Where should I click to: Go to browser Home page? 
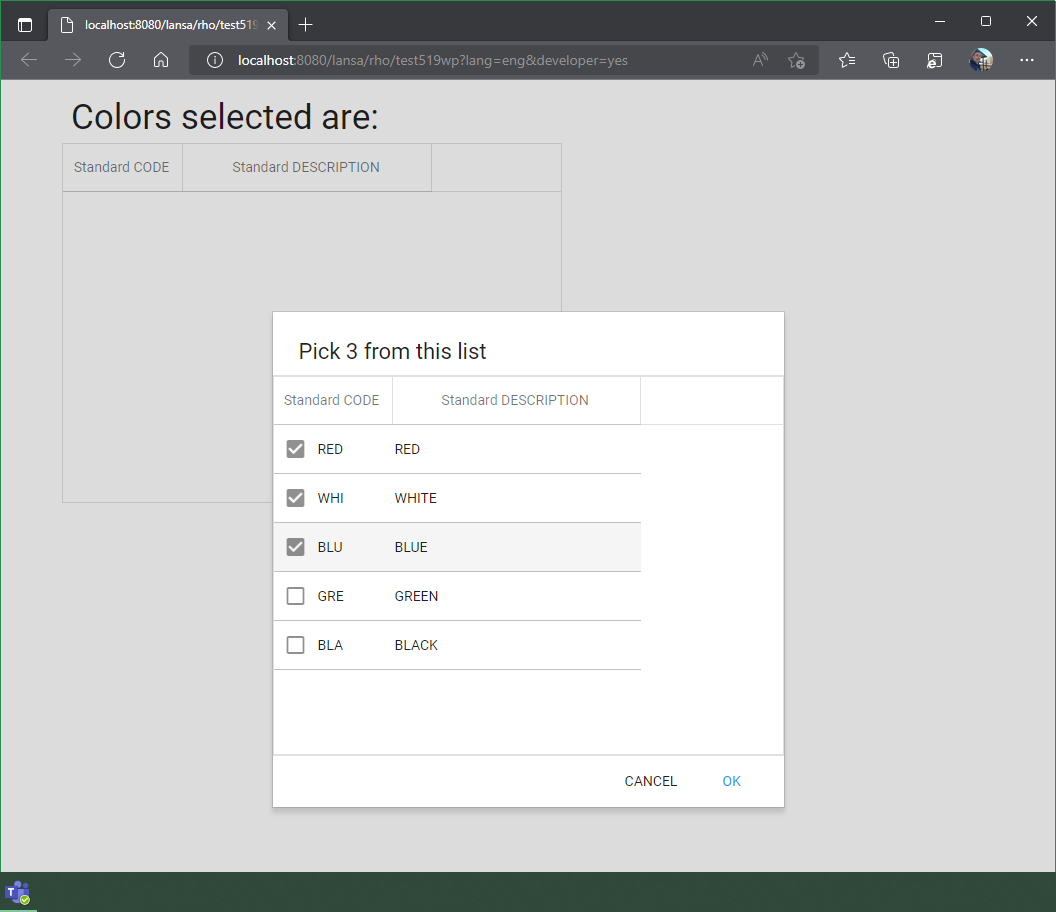tap(161, 60)
